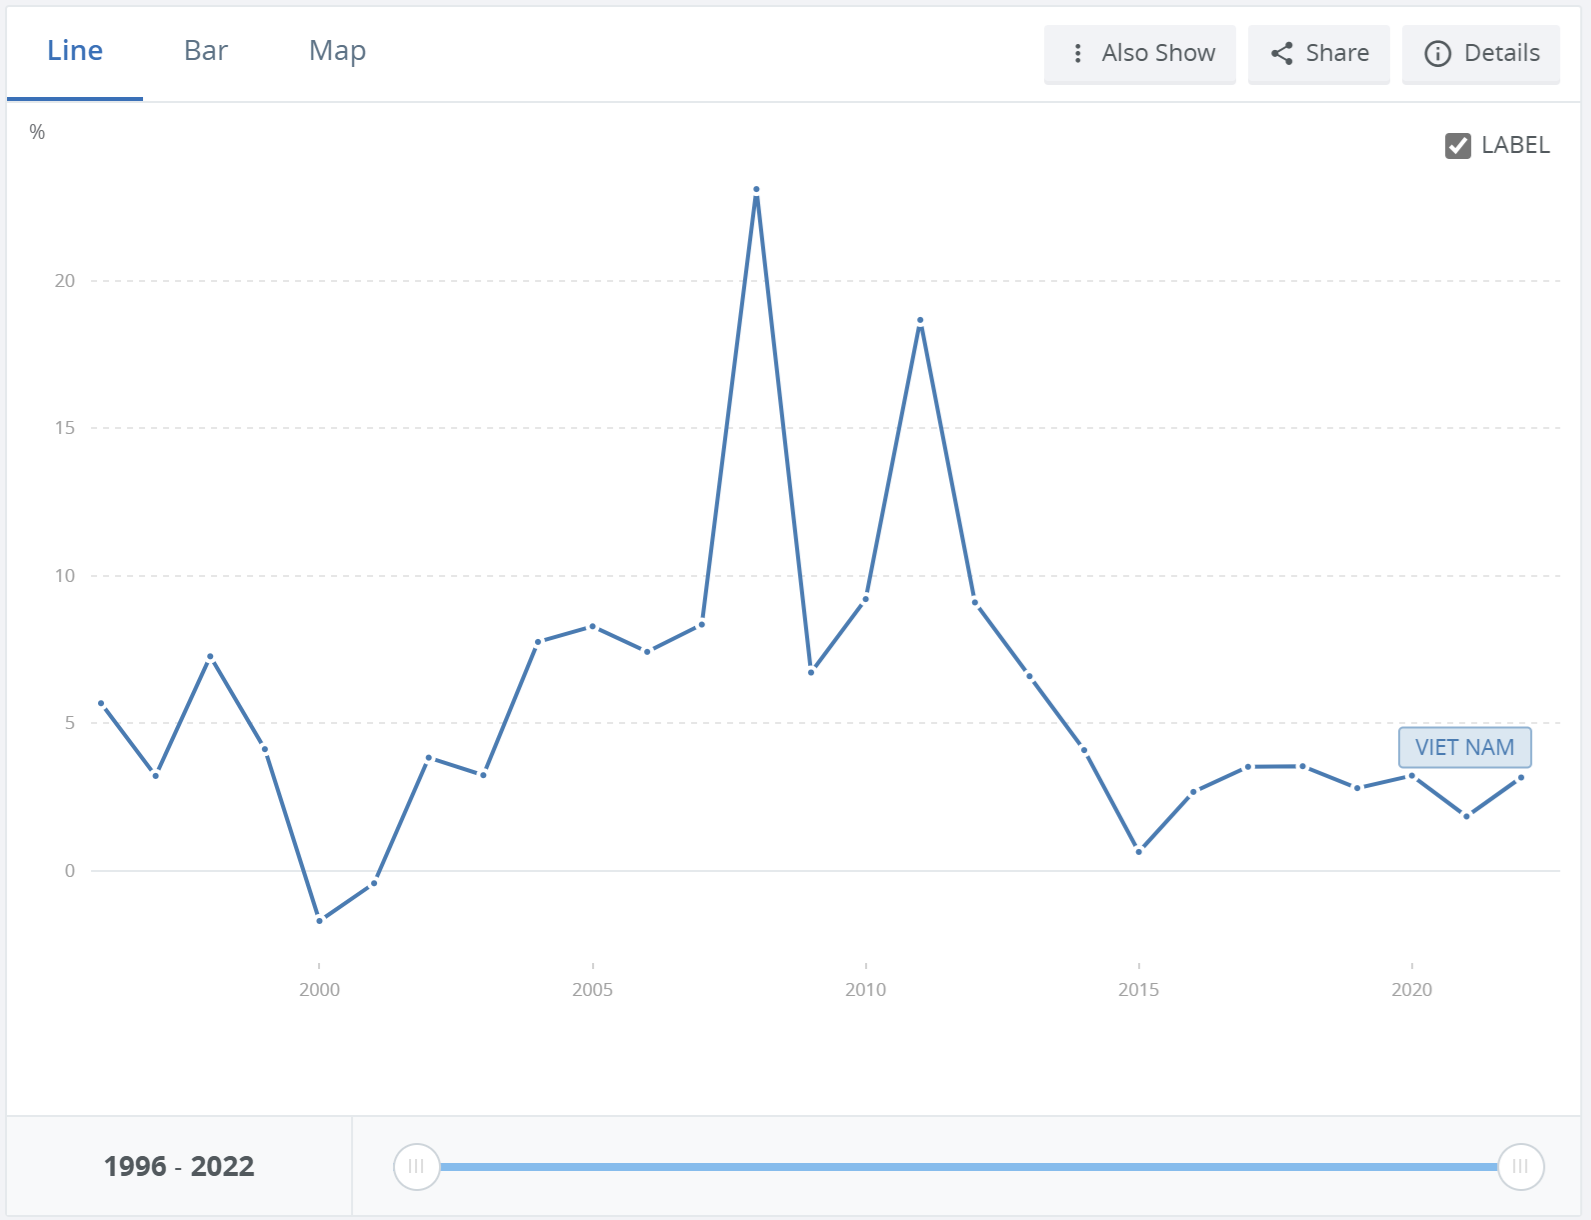Uncheck the LABEL checkbox
Viewport: 1591px width, 1220px height.
click(1458, 146)
